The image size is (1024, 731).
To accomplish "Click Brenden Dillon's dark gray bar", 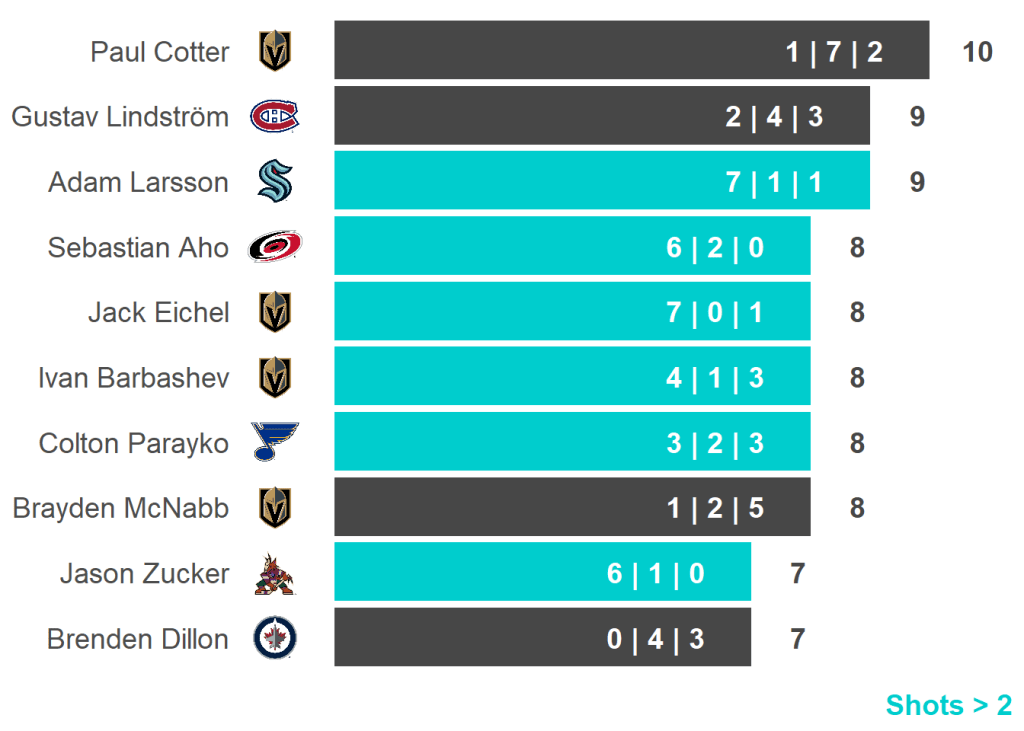I will (542, 637).
